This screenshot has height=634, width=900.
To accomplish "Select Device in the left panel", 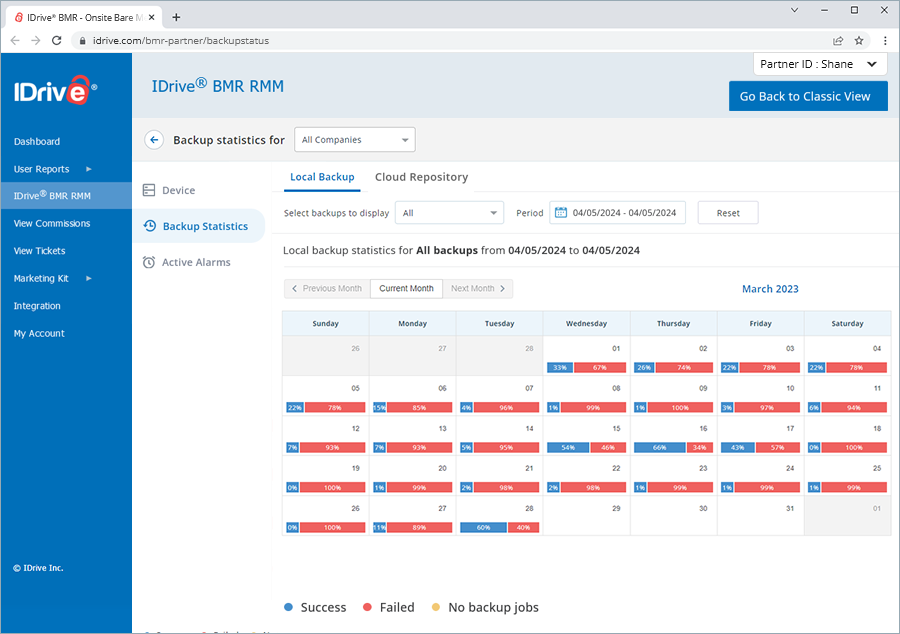I will (179, 190).
